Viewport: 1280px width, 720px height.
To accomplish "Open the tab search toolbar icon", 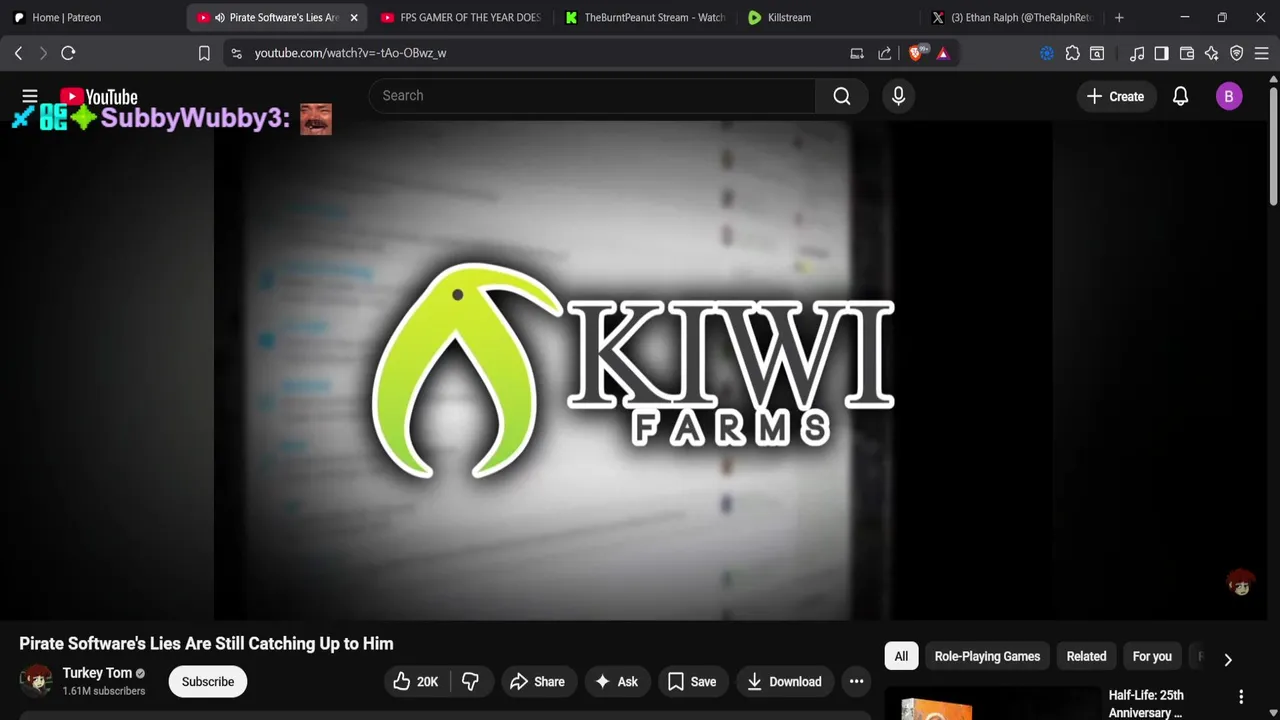I will [1097, 53].
